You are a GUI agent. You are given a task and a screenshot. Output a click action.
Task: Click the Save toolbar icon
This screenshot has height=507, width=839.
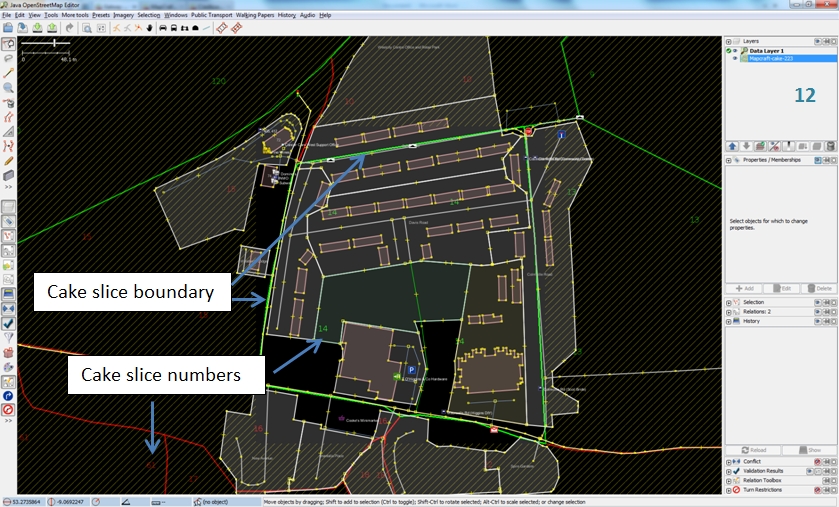point(23,28)
